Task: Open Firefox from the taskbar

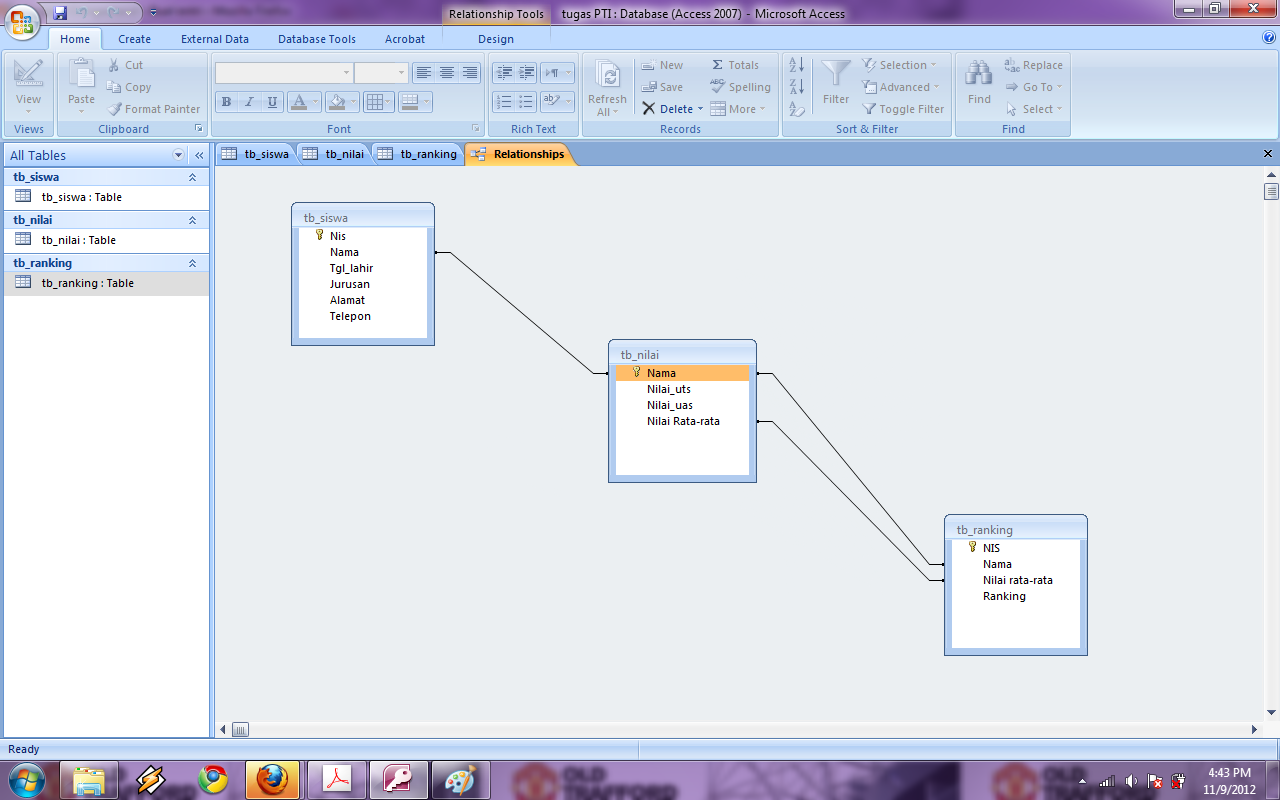Action: 271,779
